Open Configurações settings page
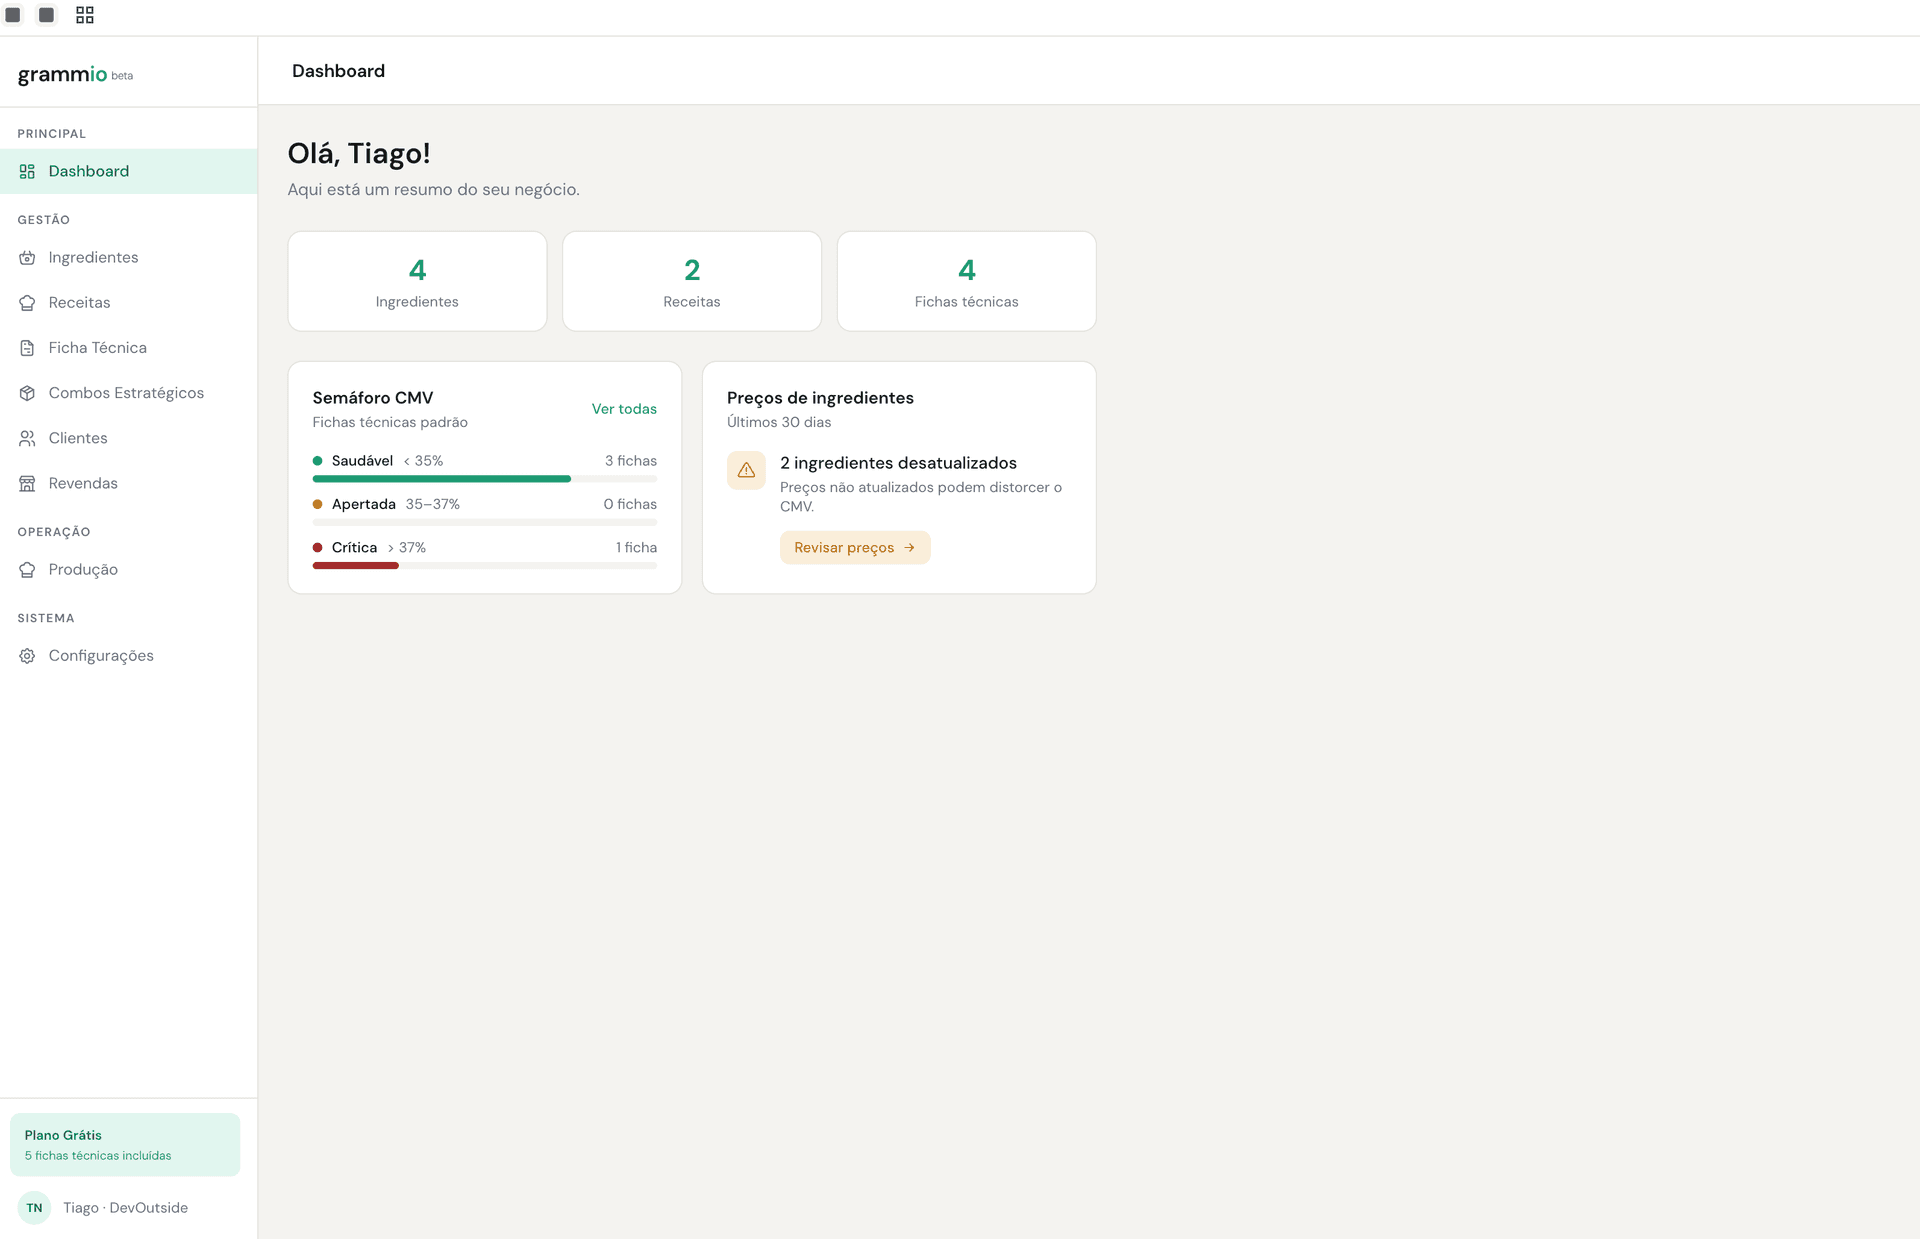This screenshot has height=1239, width=1920. pos(128,656)
